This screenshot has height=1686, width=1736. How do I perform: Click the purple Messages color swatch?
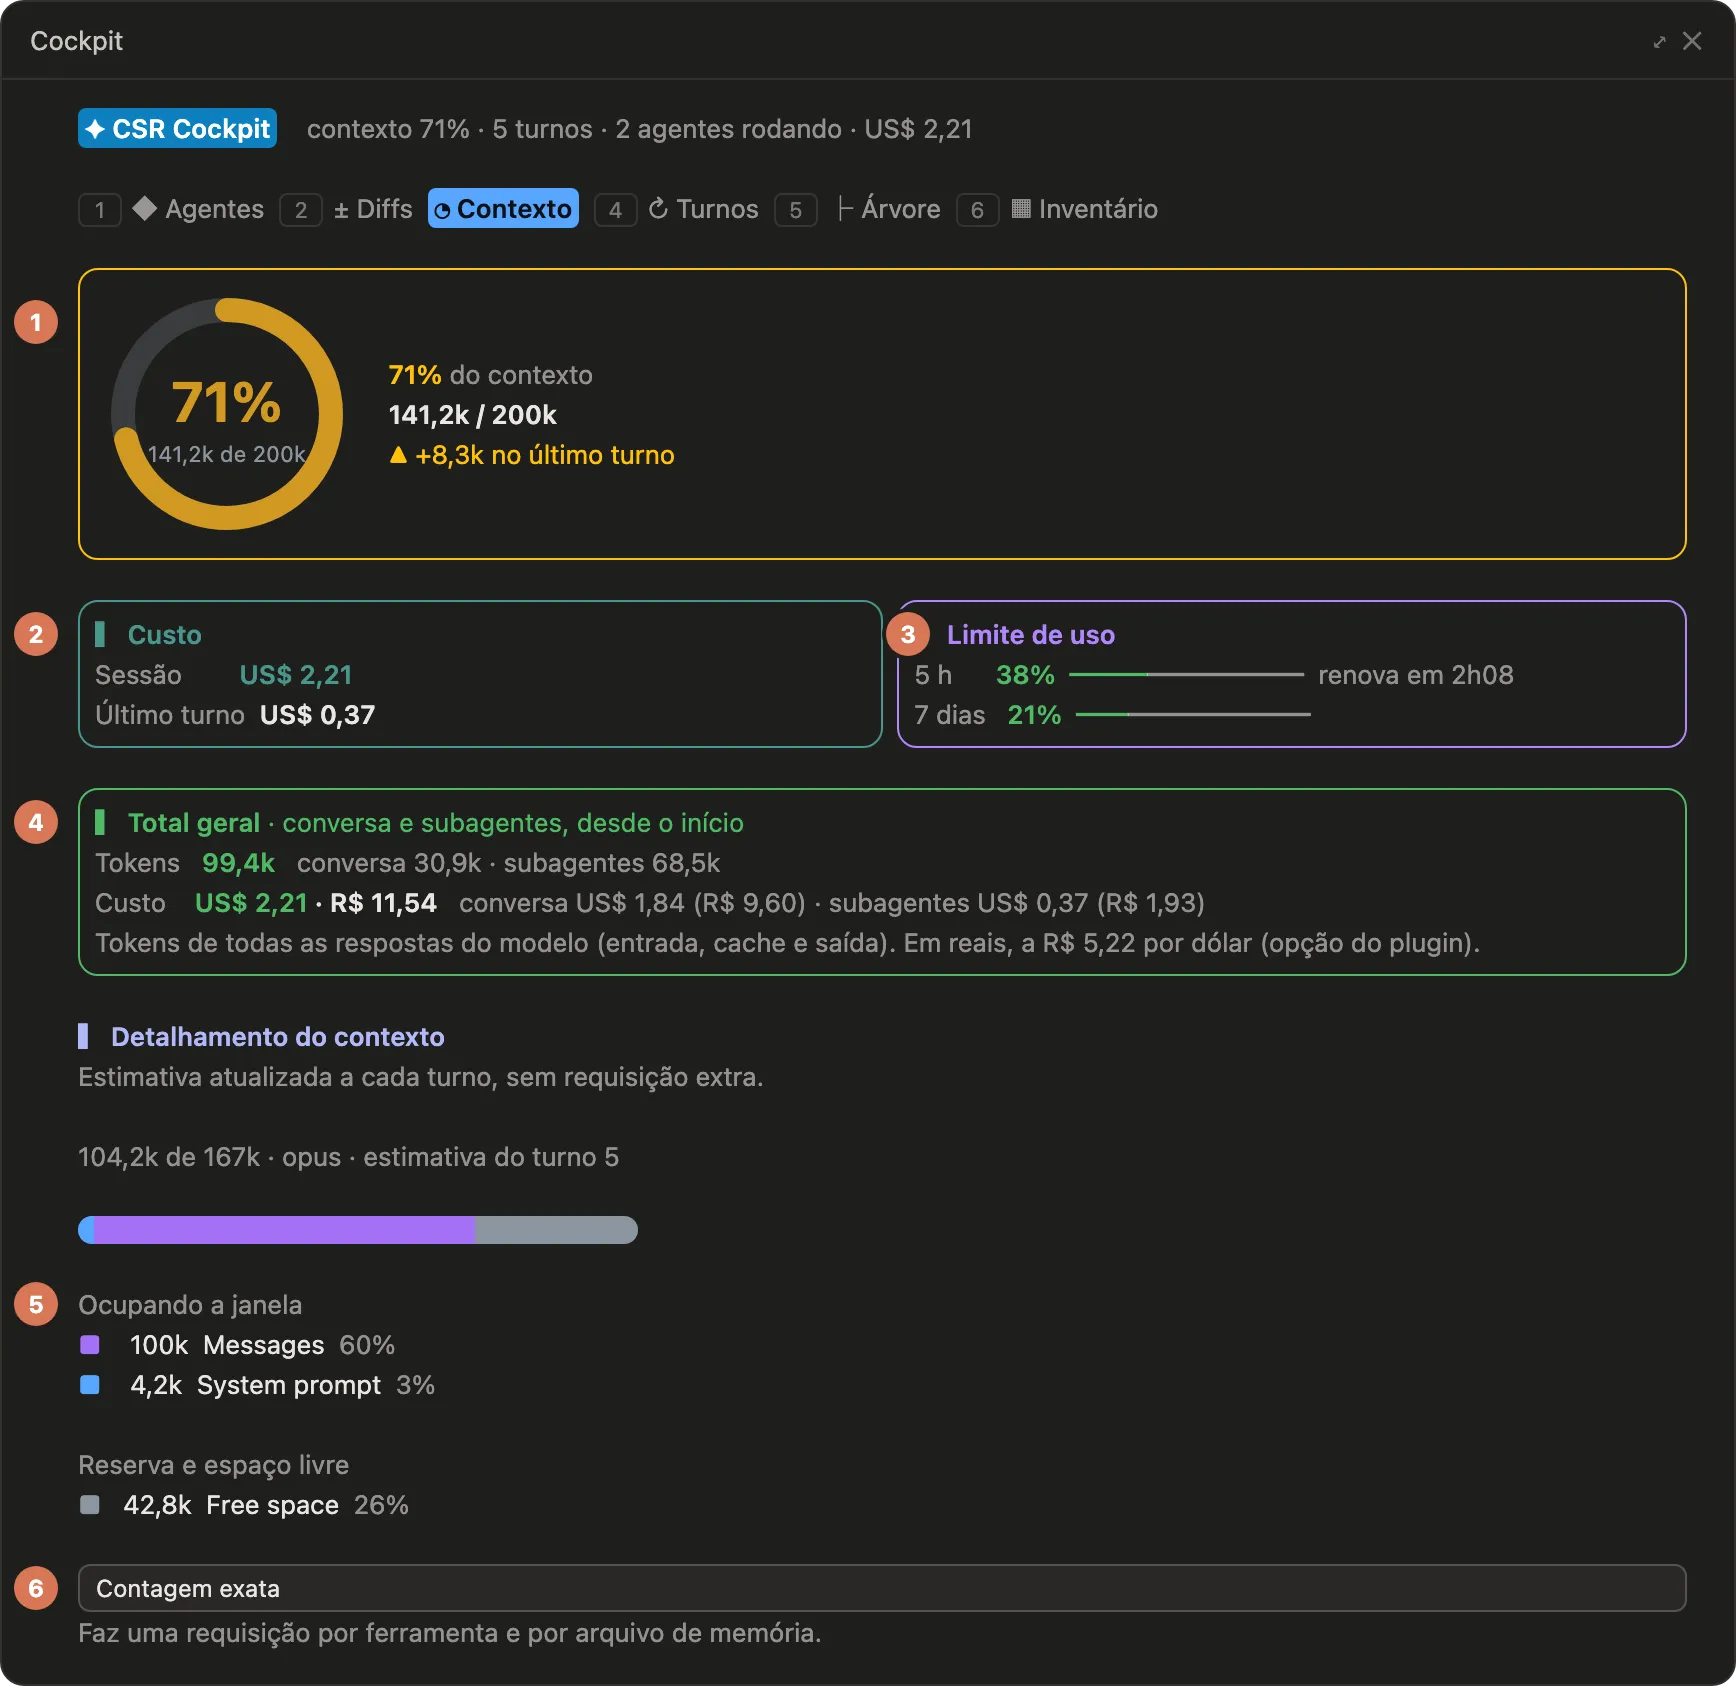click(x=90, y=1345)
